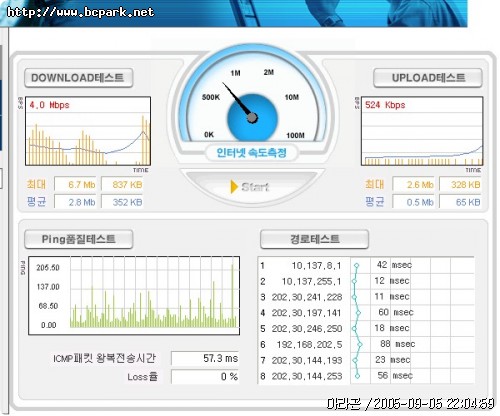Click the 42 msec latency value
The image size is (500, 416).
coord(394,265)
